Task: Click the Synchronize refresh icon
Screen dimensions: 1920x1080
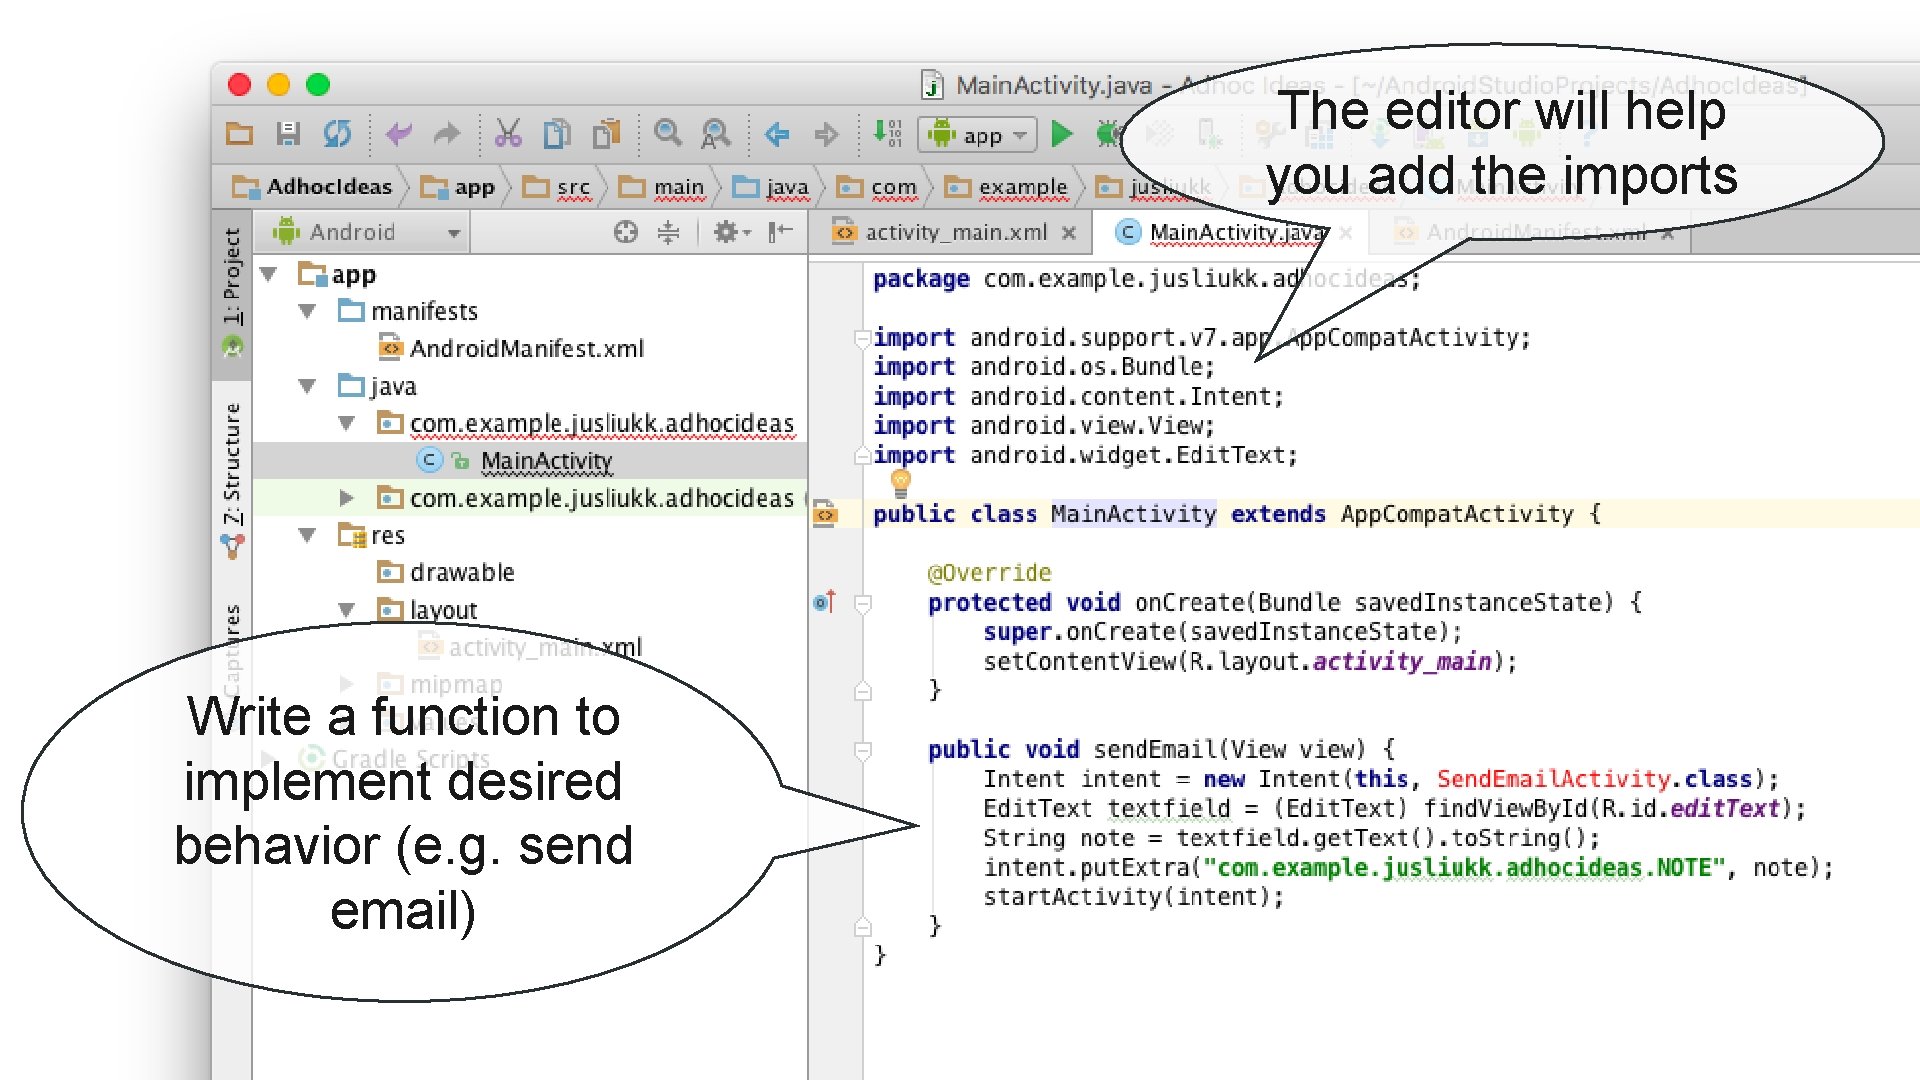Action: [337, 133]
